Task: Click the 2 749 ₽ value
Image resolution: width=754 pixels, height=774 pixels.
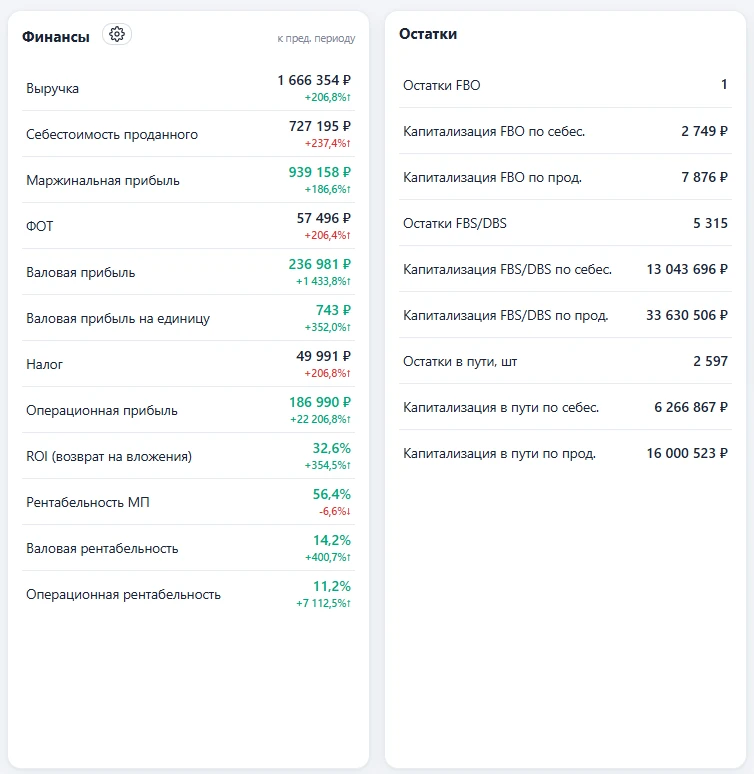Action: click(705, 131)
